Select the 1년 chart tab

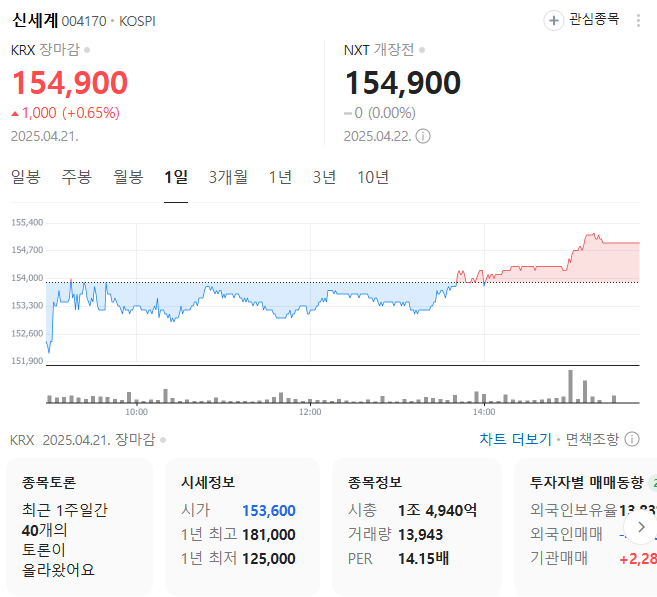[280, 177]
